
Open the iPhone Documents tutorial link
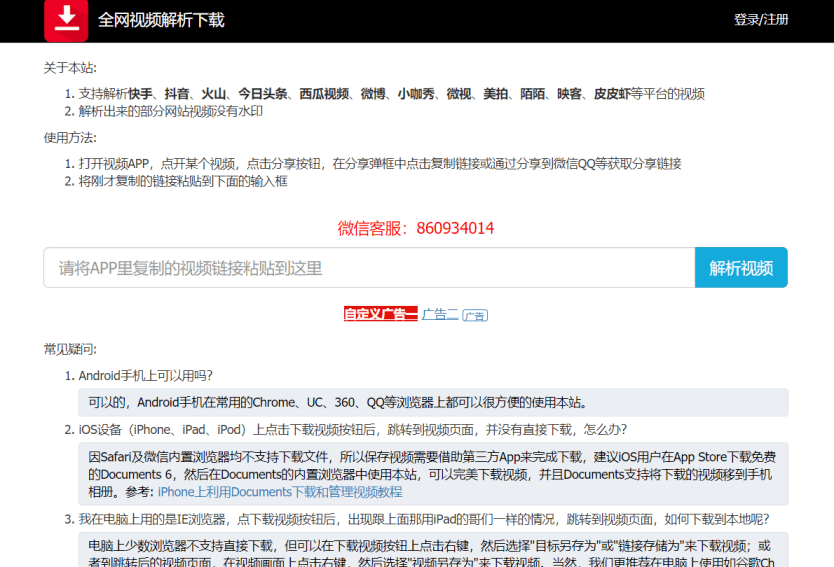pos(280,492)
